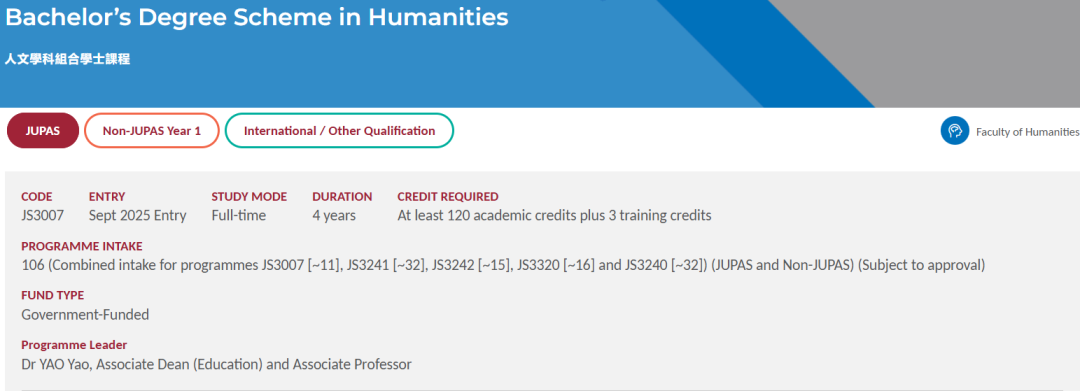This screenshot has width=1080, height=391.
Task: Click the STUDY MODE label
Action: [x=249, y=197]
